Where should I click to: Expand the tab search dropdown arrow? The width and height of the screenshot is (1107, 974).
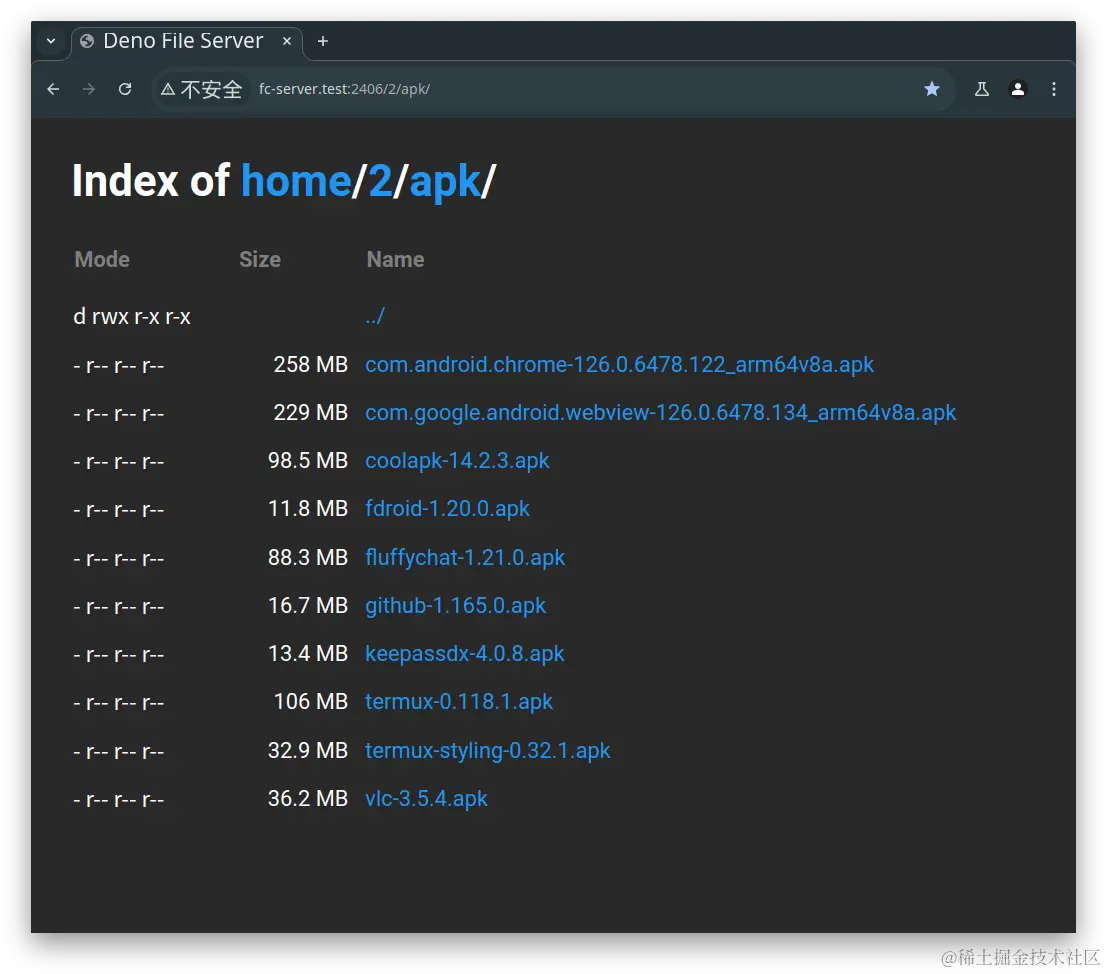51,41
